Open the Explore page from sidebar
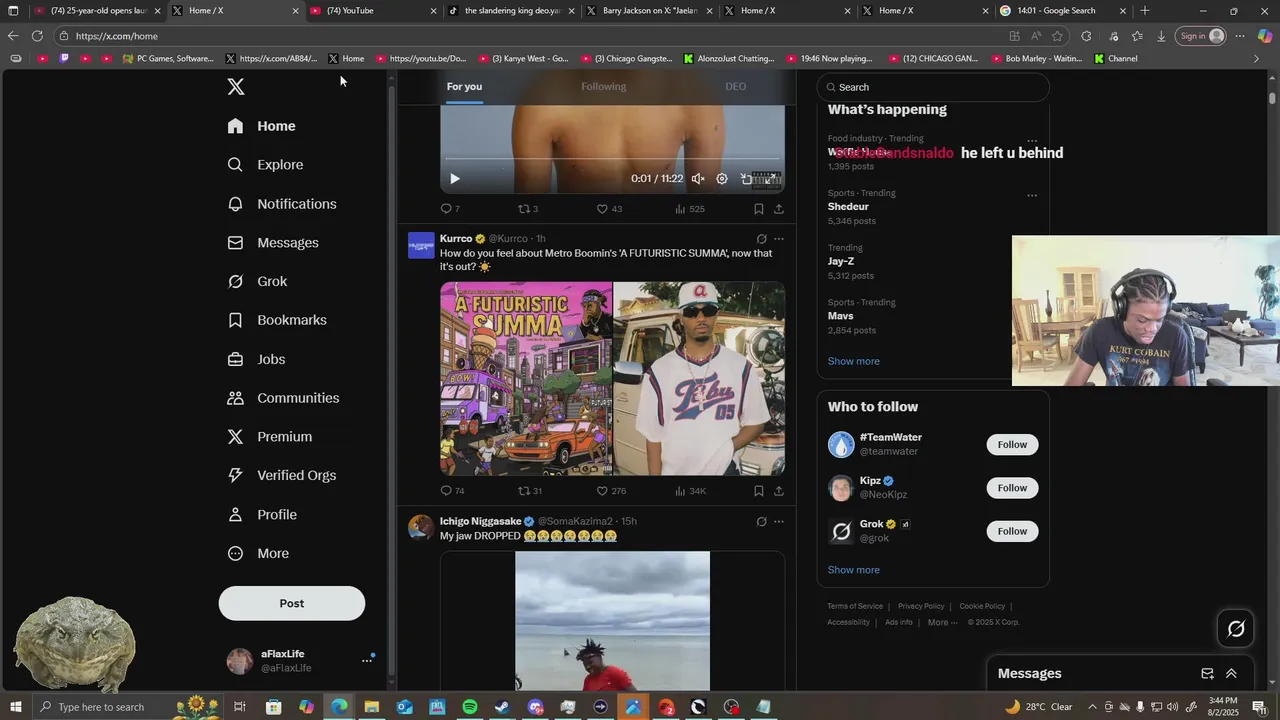This screenshot has width=1280, height=720. point(266,165)
